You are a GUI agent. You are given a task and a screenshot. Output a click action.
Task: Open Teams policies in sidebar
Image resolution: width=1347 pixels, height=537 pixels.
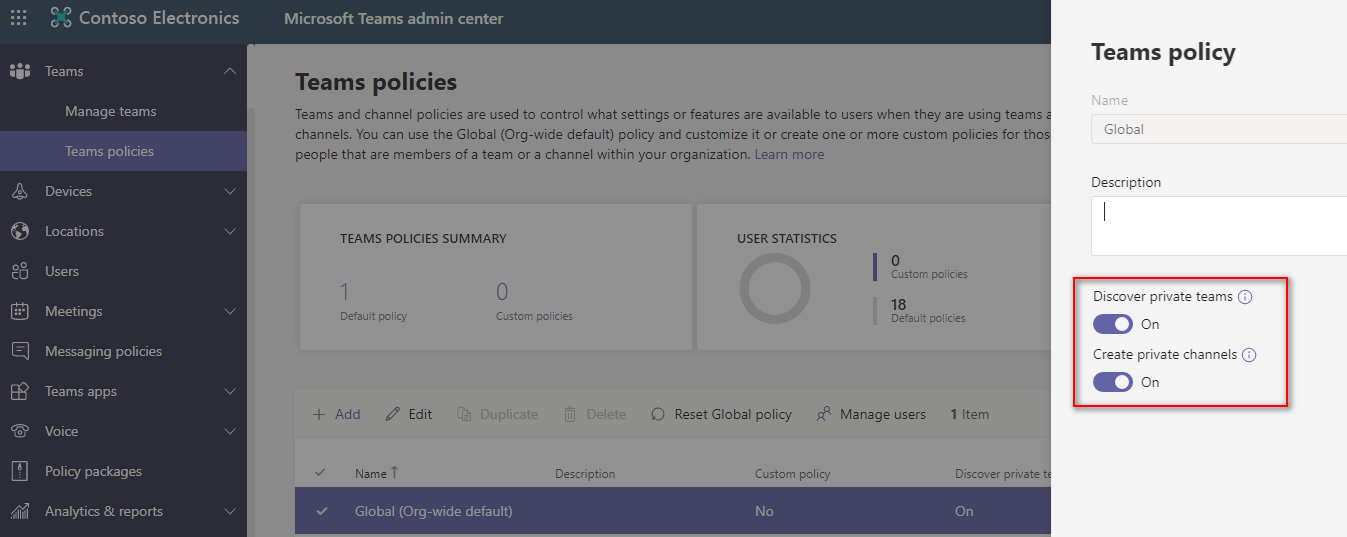pos(123,151)
